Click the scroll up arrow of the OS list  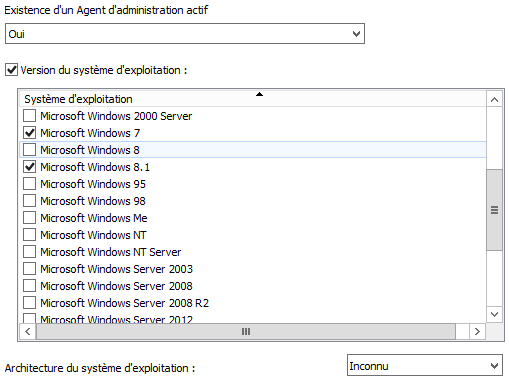point(495,99)
